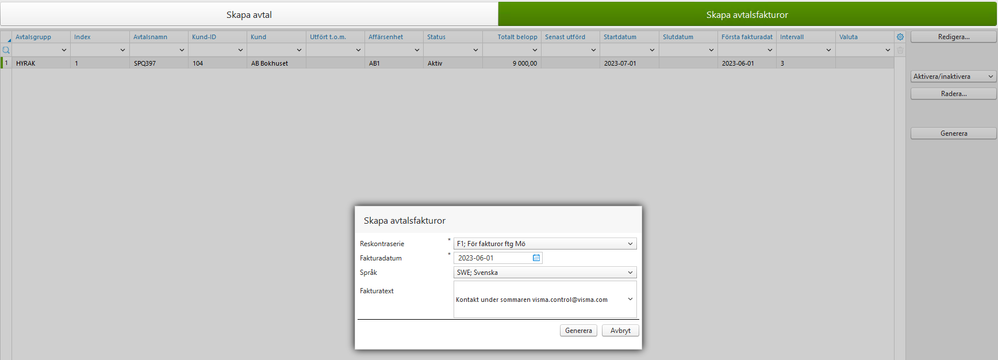This screenshot has width=998, height=360.
Task: Confirm with Generera in the dialog
Action: pos(579,331)
